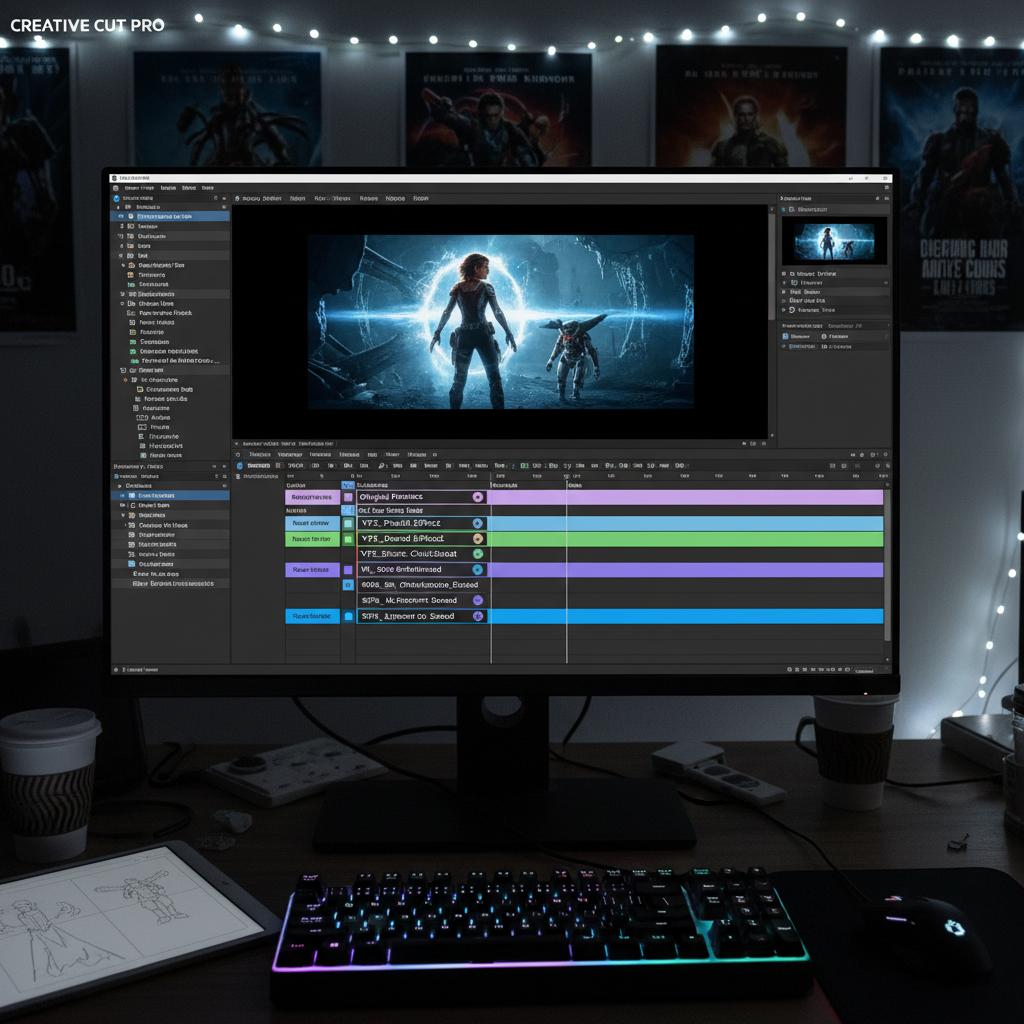Click the app icon in the window title bar
The width and height of the screenshot is (1024, 1024).
coord(116,177)
